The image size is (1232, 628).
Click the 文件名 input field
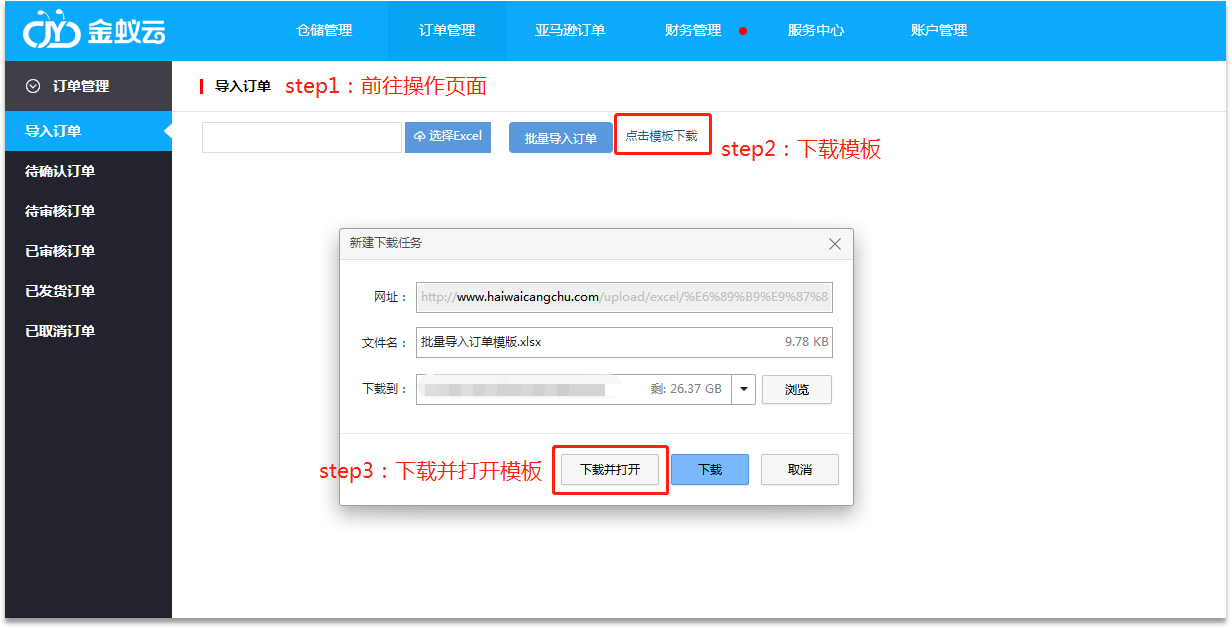click(600, 342)
